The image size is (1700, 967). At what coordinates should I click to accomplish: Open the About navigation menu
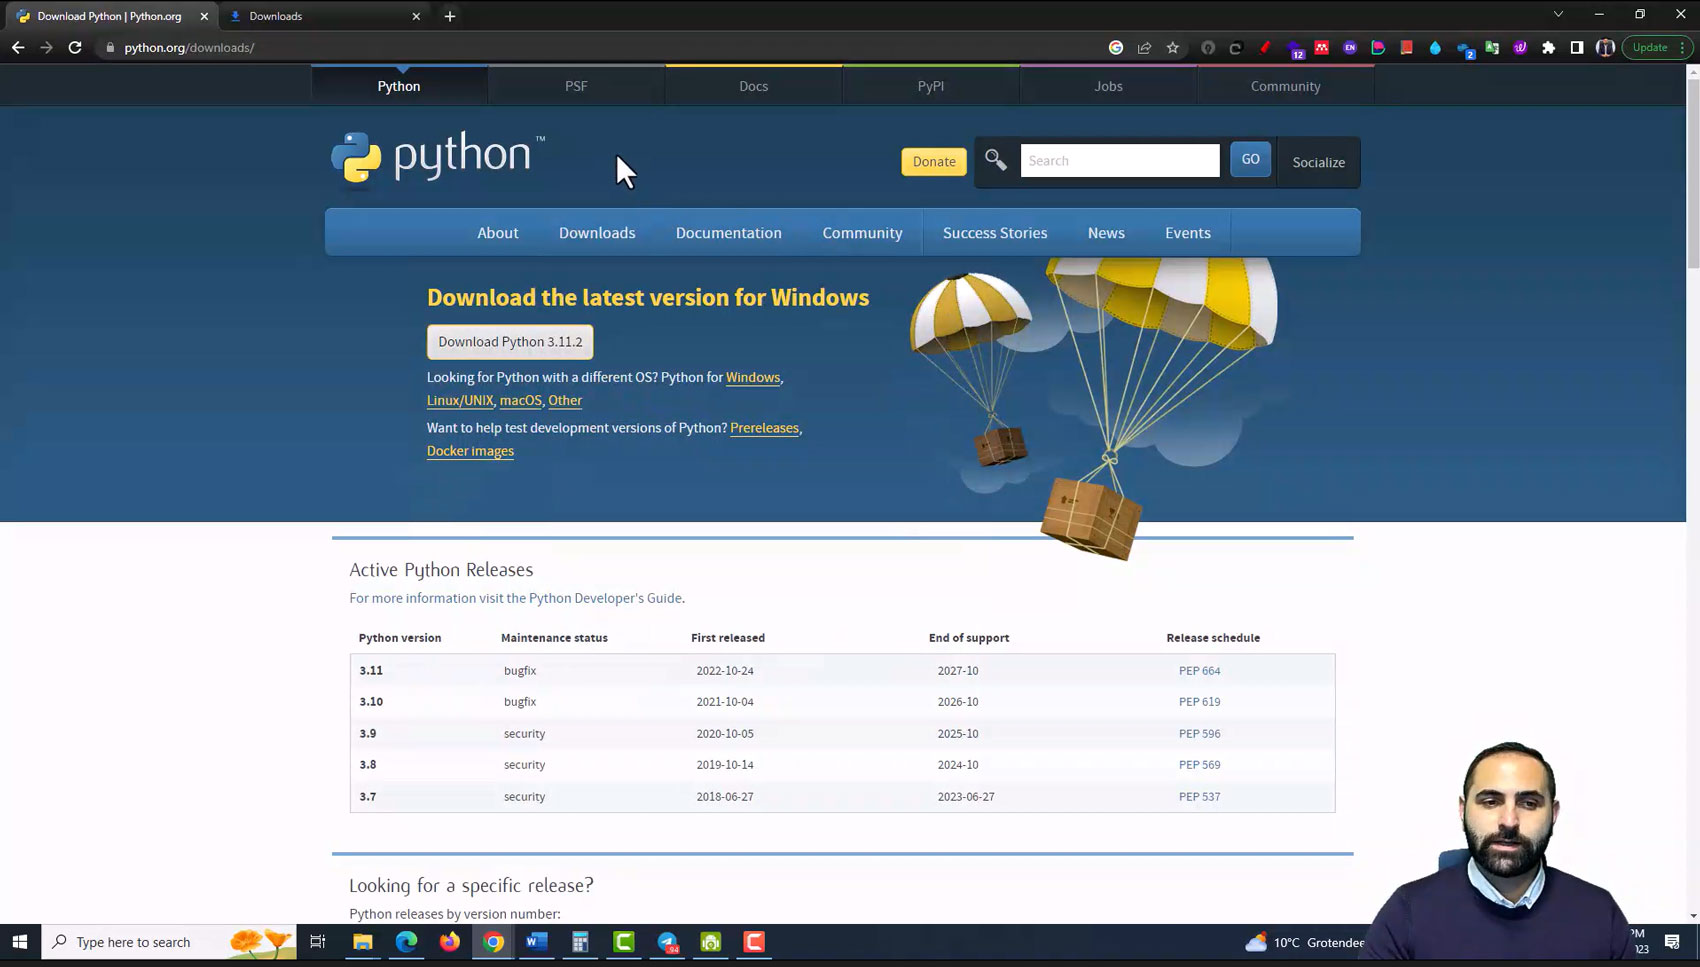[498, 232]
